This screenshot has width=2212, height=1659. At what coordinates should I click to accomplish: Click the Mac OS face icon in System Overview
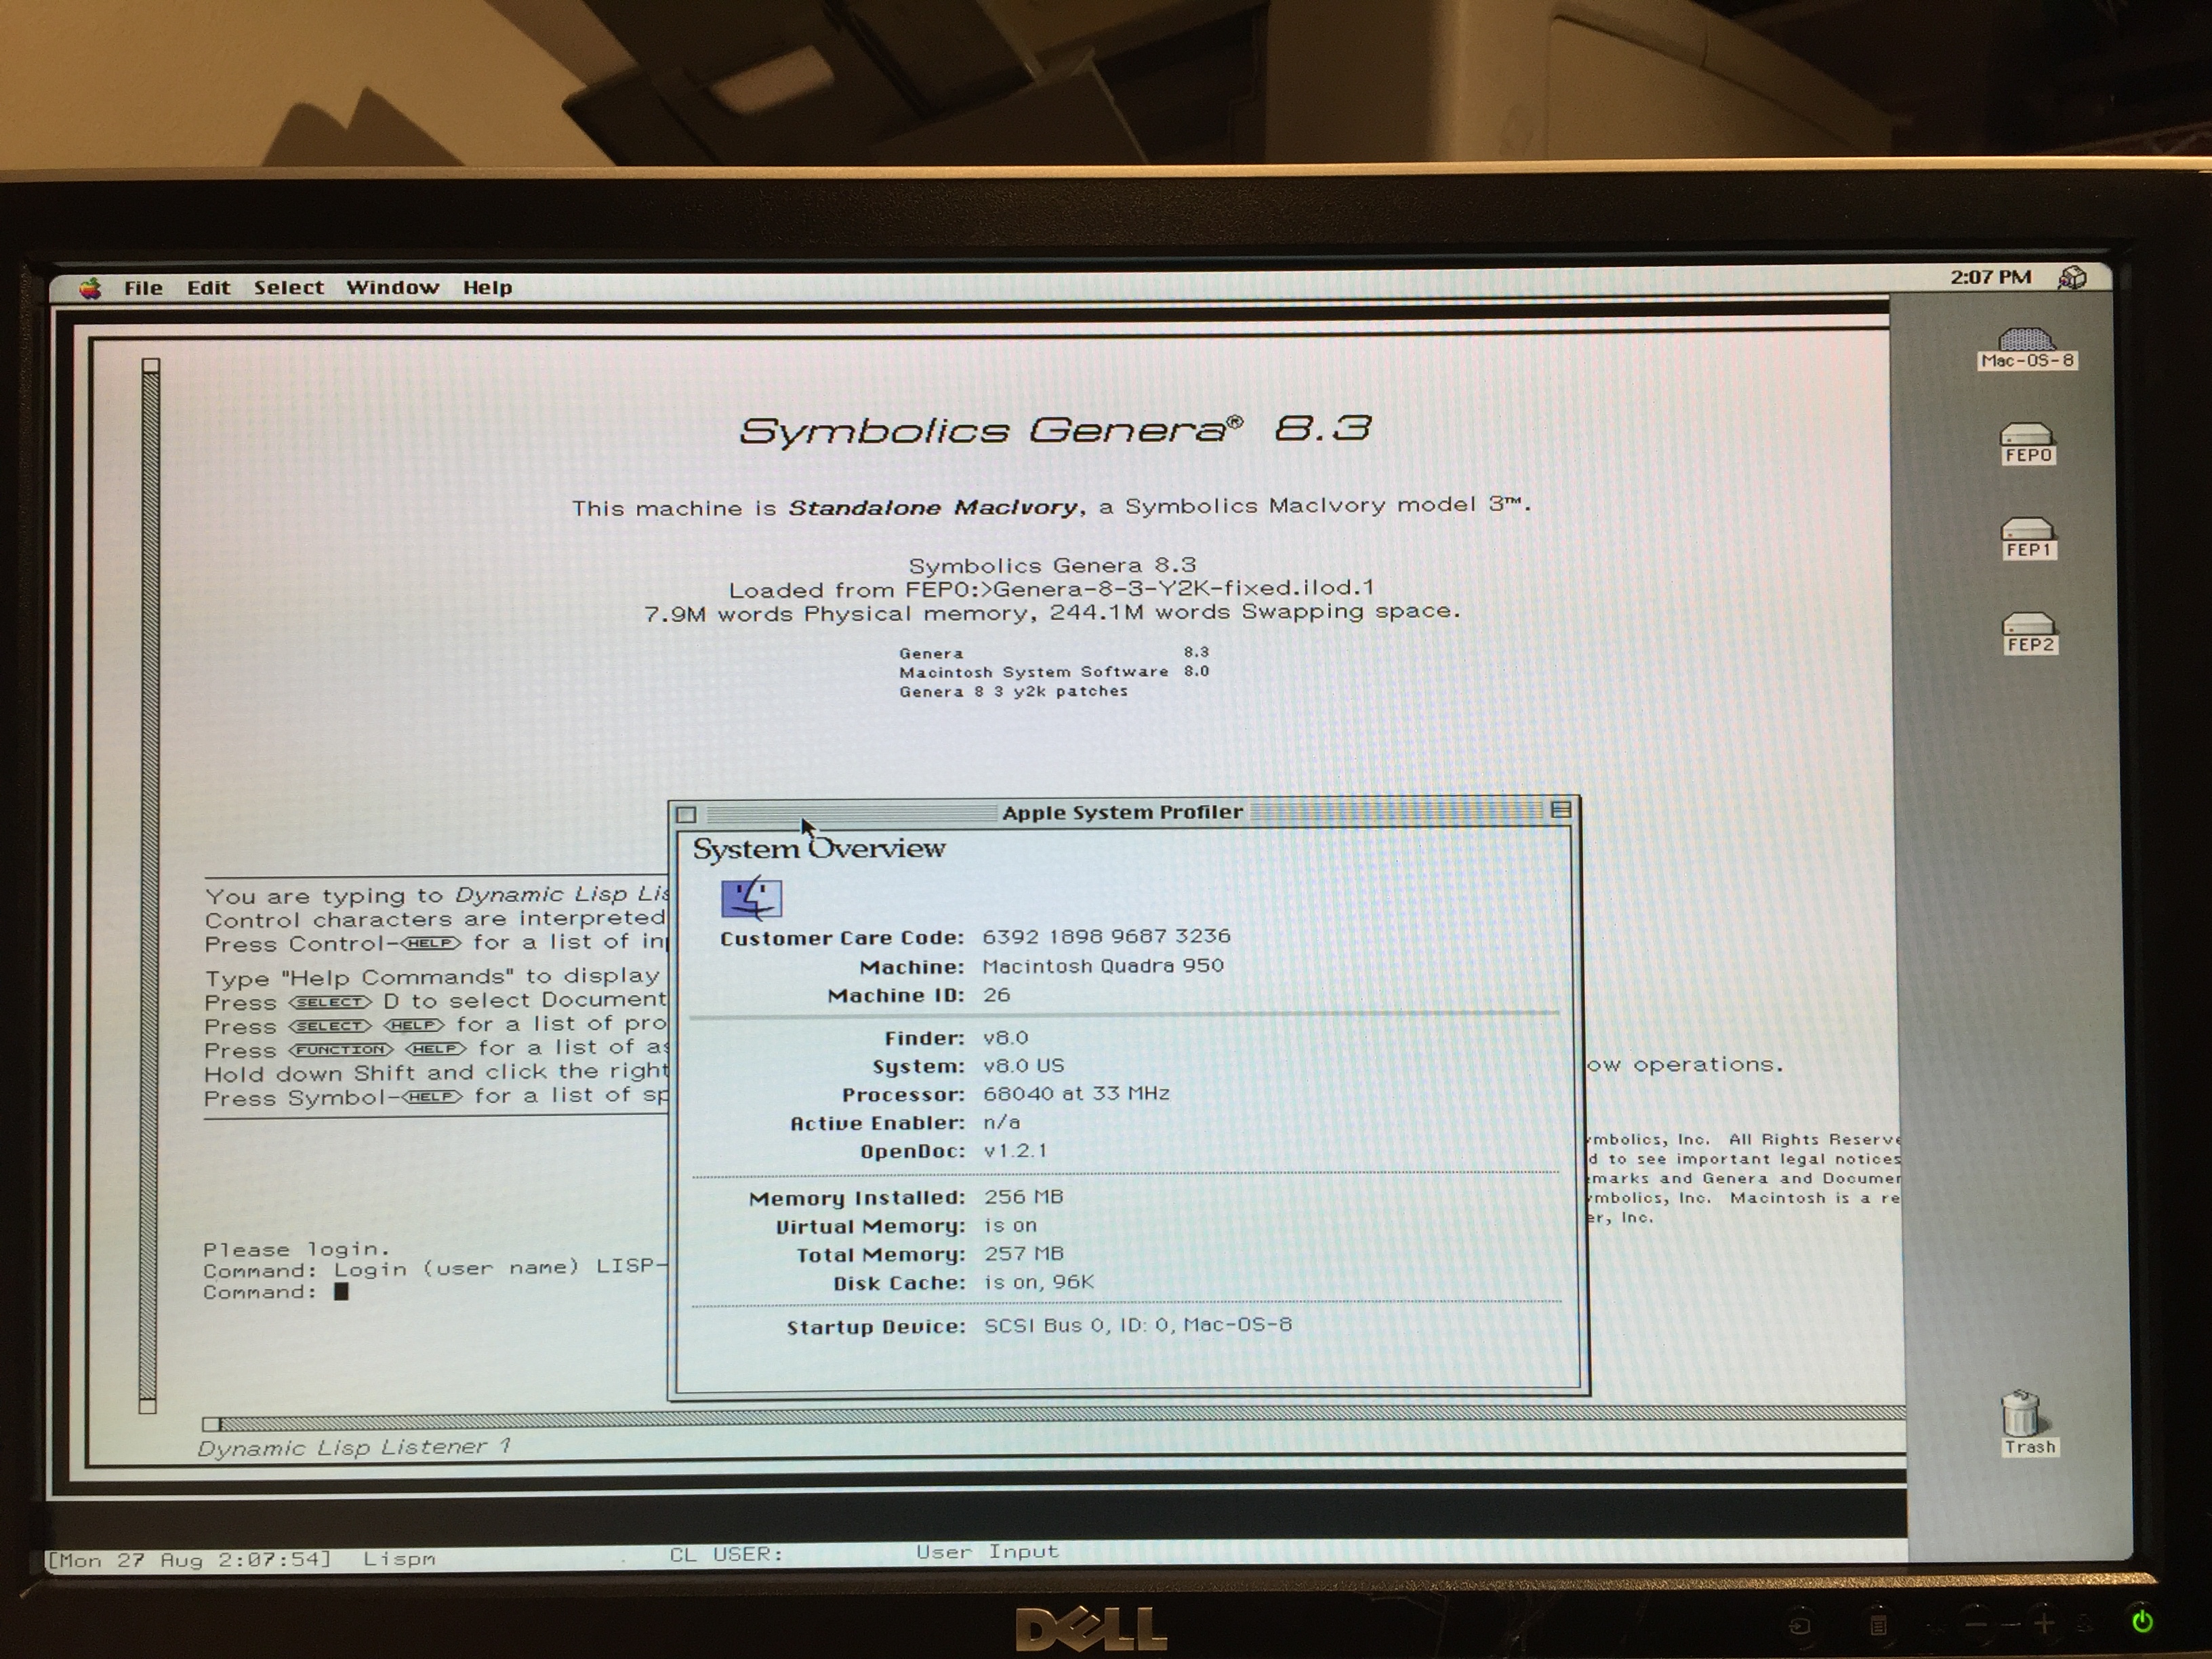(751, 897)
